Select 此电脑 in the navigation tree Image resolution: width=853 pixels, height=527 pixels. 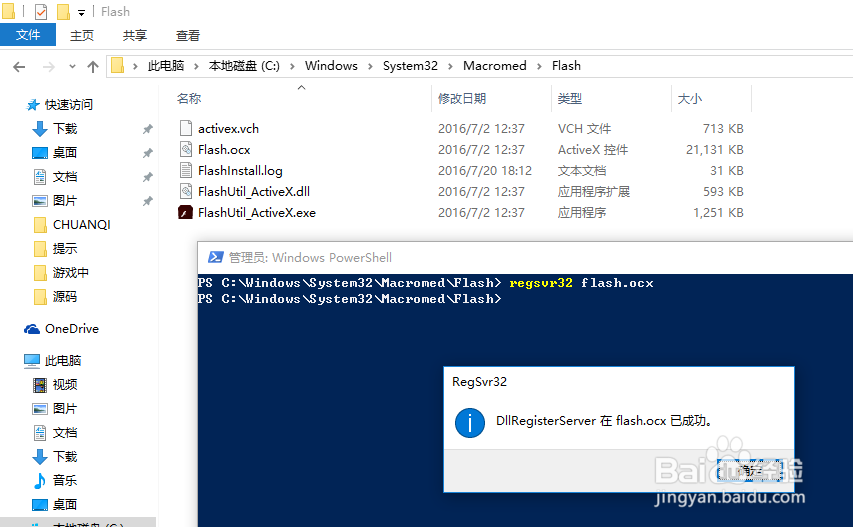click(x=63, y=361)
